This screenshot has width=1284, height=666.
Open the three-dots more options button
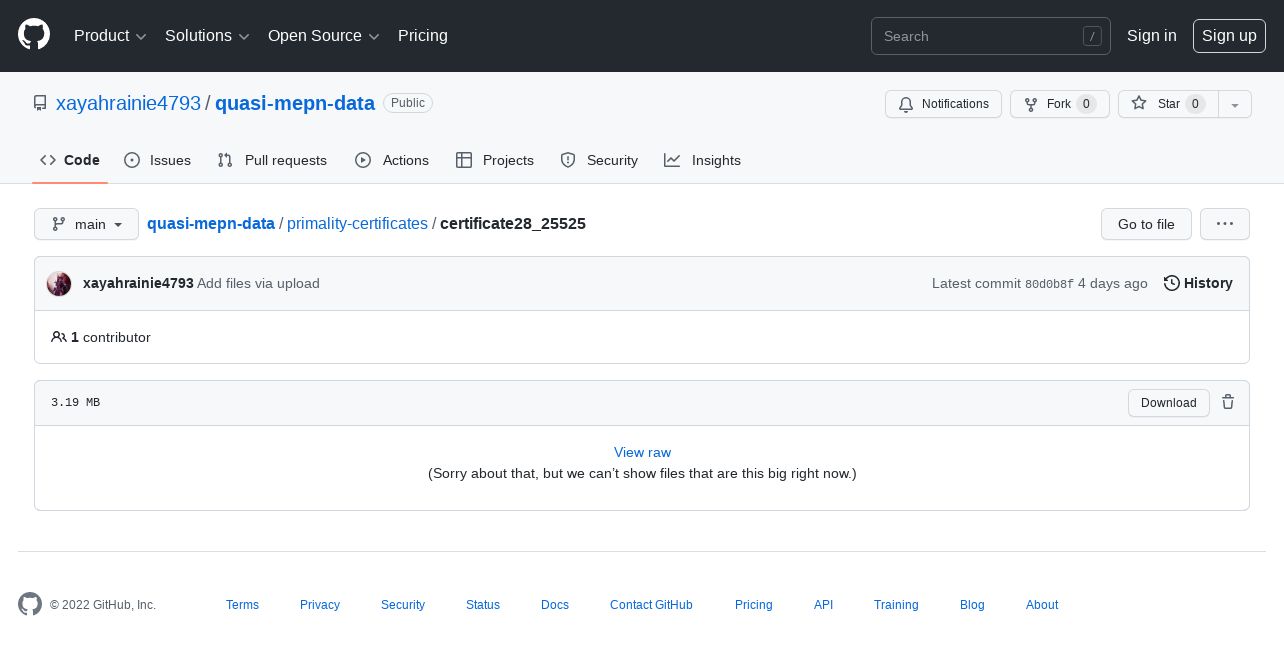(1225, 224)
